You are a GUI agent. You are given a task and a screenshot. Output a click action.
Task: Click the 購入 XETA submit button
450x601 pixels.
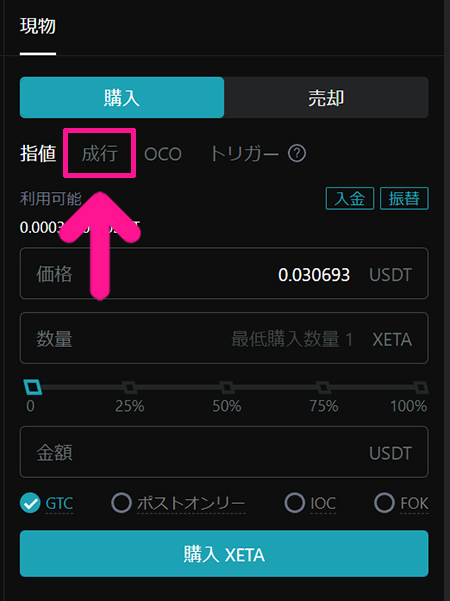coord(224,553)
